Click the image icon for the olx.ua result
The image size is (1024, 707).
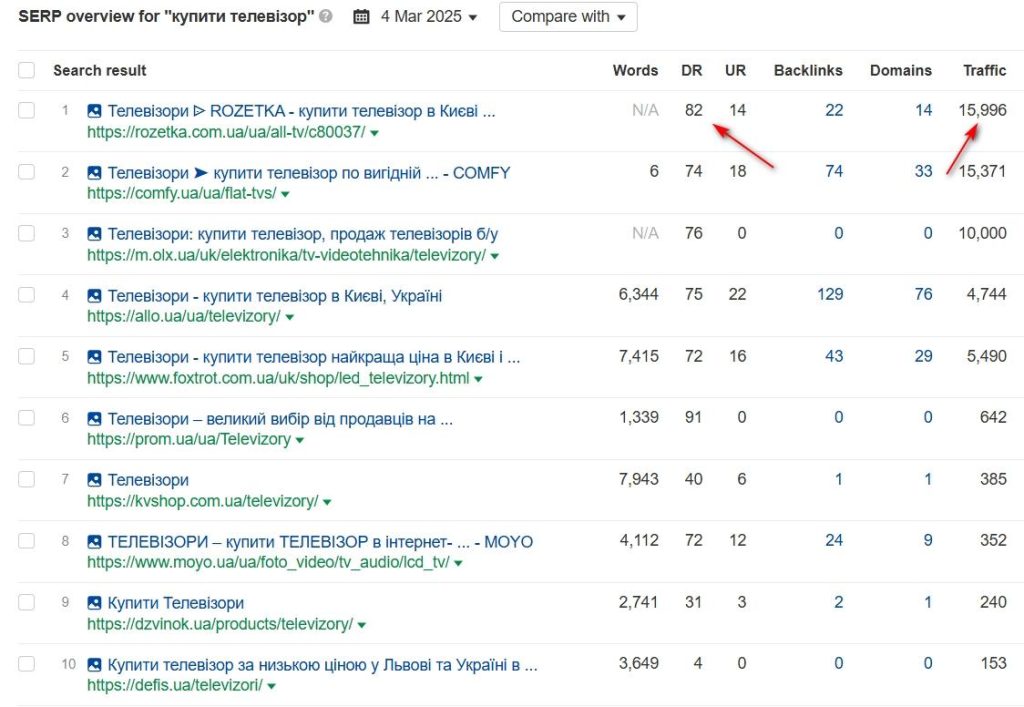click(94, 234)
